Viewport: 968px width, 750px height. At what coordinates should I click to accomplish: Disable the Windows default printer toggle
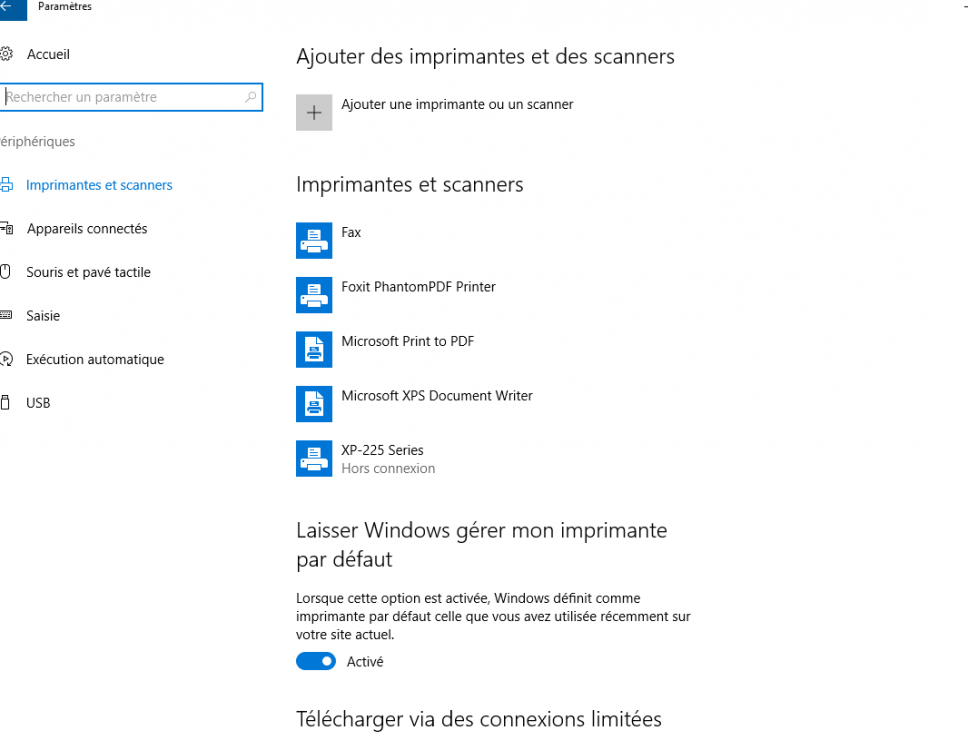(316, 661)
